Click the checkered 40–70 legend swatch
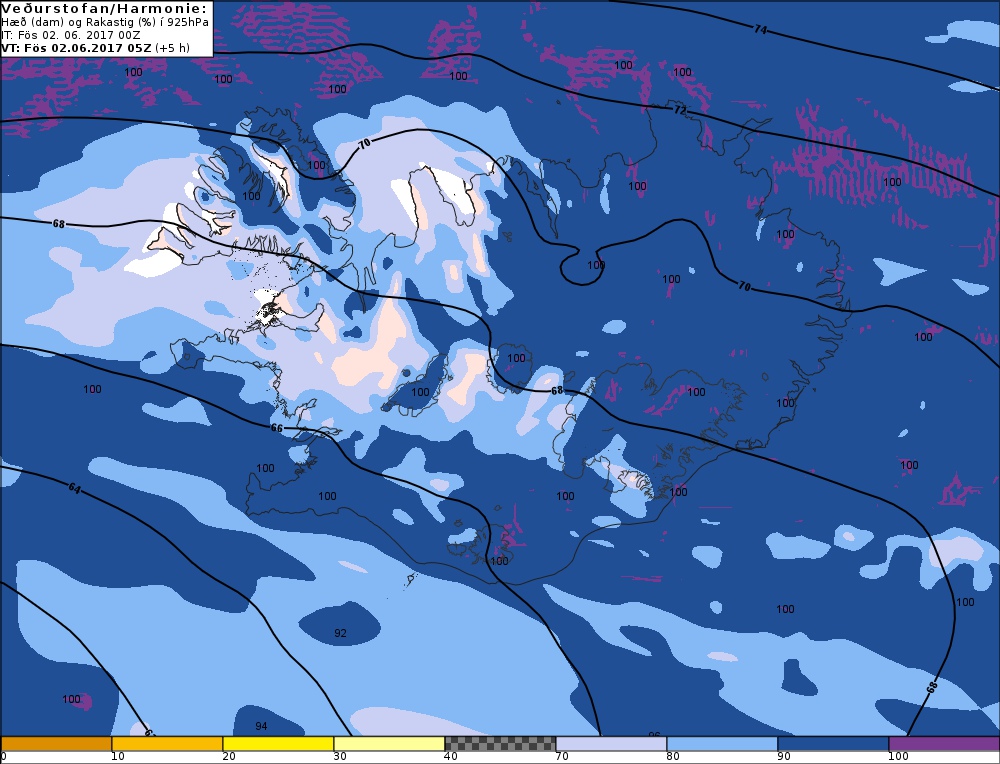Image resolution: width=1000 pixels, height=764 pixels. 500,744
